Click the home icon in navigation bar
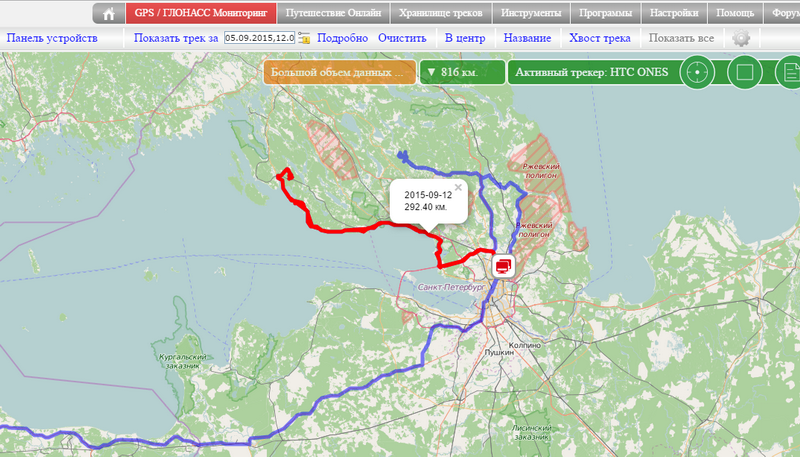800x457 pixels. 109,14
